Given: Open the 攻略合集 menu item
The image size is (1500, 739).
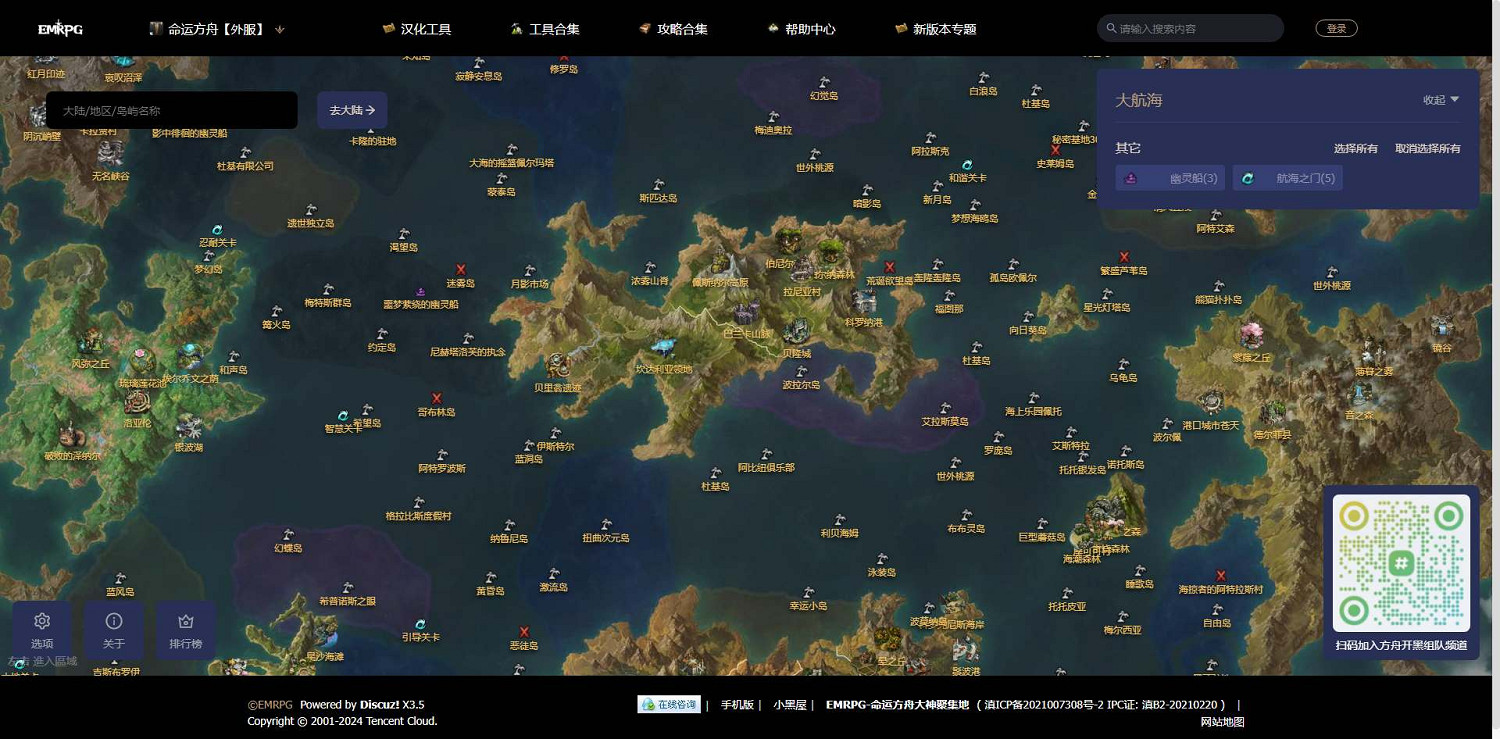Looking at the screenshot, I should (x=673, y=29).
